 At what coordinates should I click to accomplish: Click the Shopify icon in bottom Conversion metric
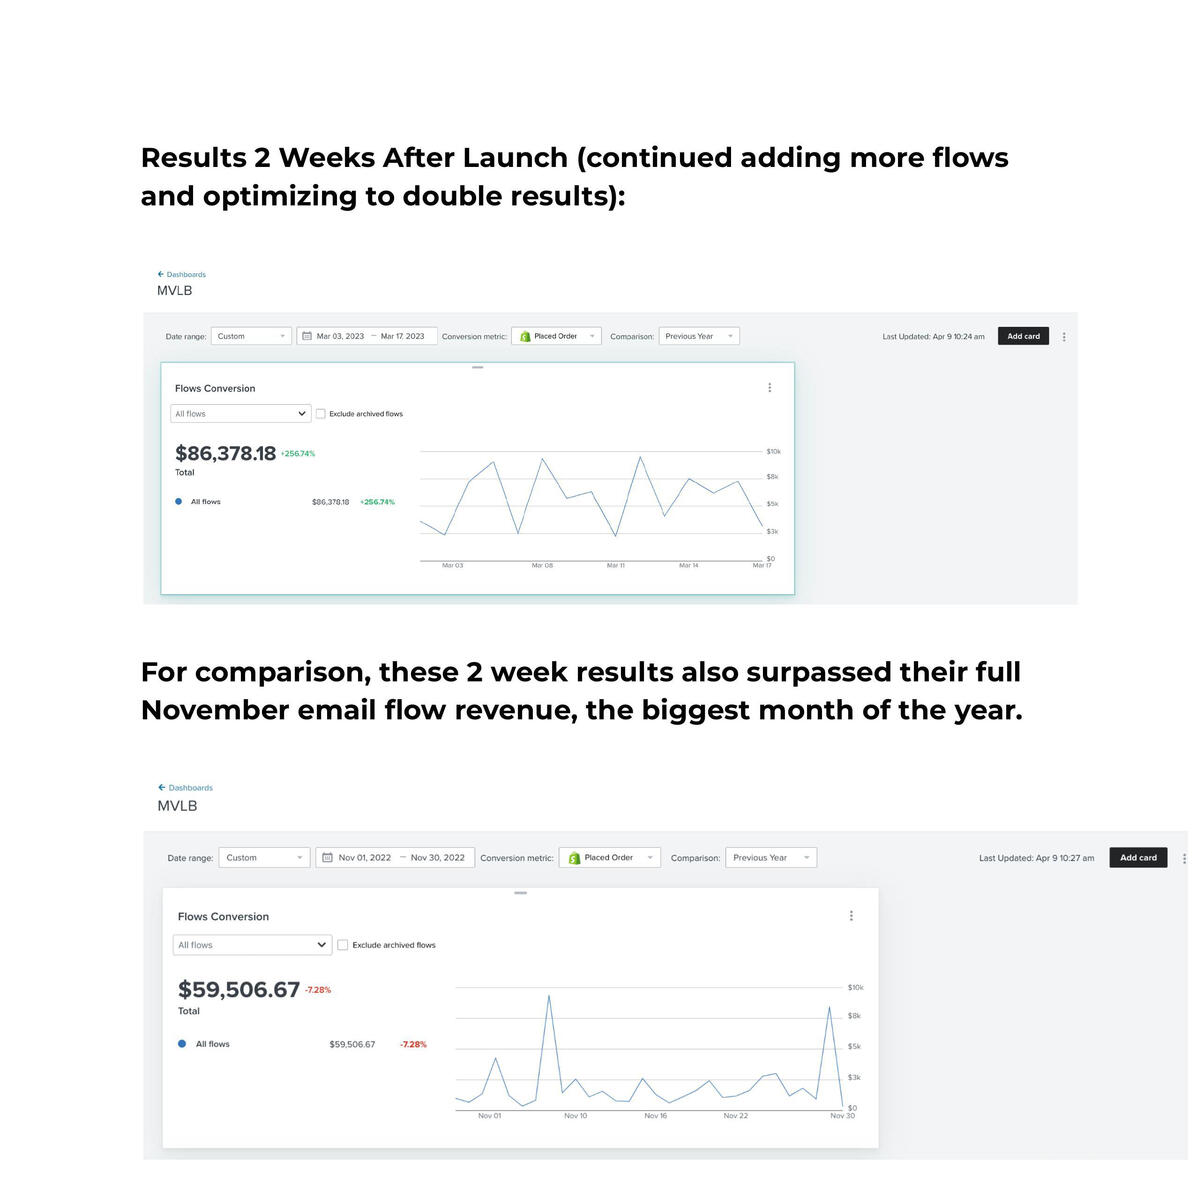[574, 858]
